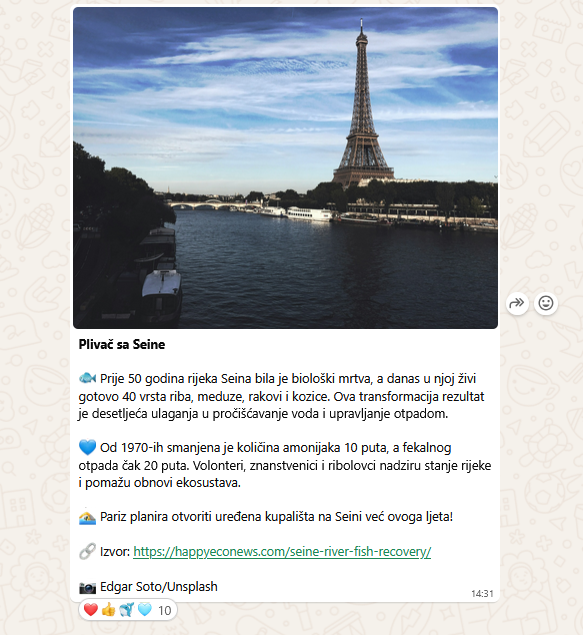Viewport: 583px width, 635px height.
Task: Click the swimmer emoji before 'Pariz planira'
Action: (87, 517)
